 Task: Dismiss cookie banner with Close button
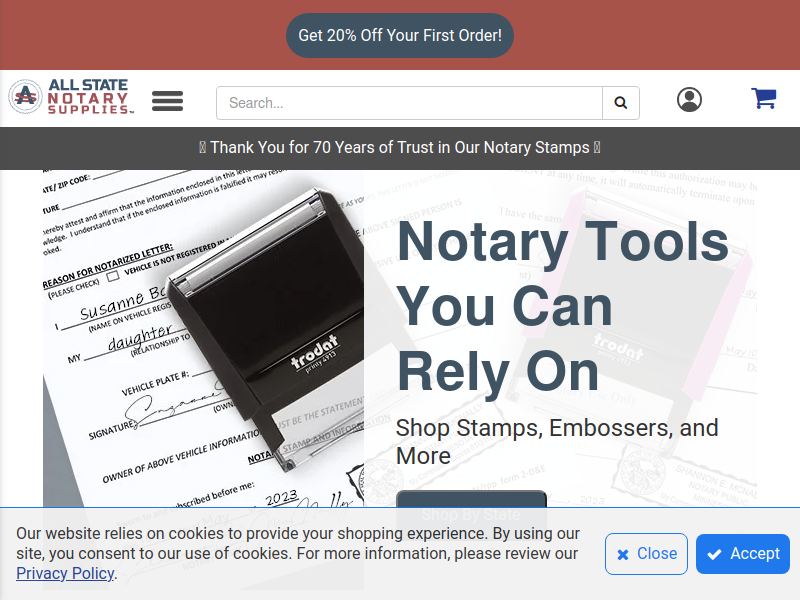646,554
